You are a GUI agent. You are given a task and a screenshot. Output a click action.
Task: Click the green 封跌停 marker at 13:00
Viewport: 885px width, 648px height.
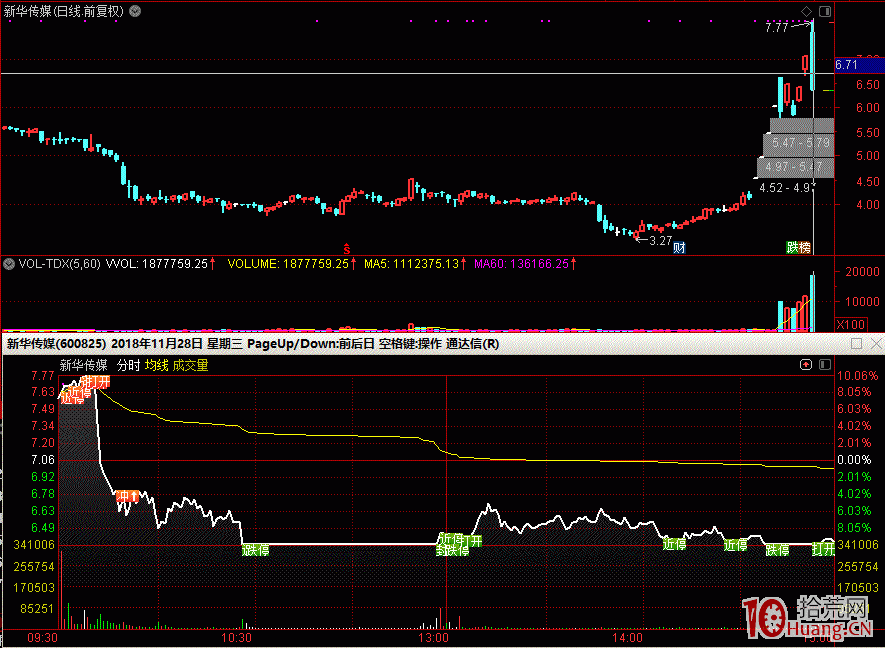(453, 550)
